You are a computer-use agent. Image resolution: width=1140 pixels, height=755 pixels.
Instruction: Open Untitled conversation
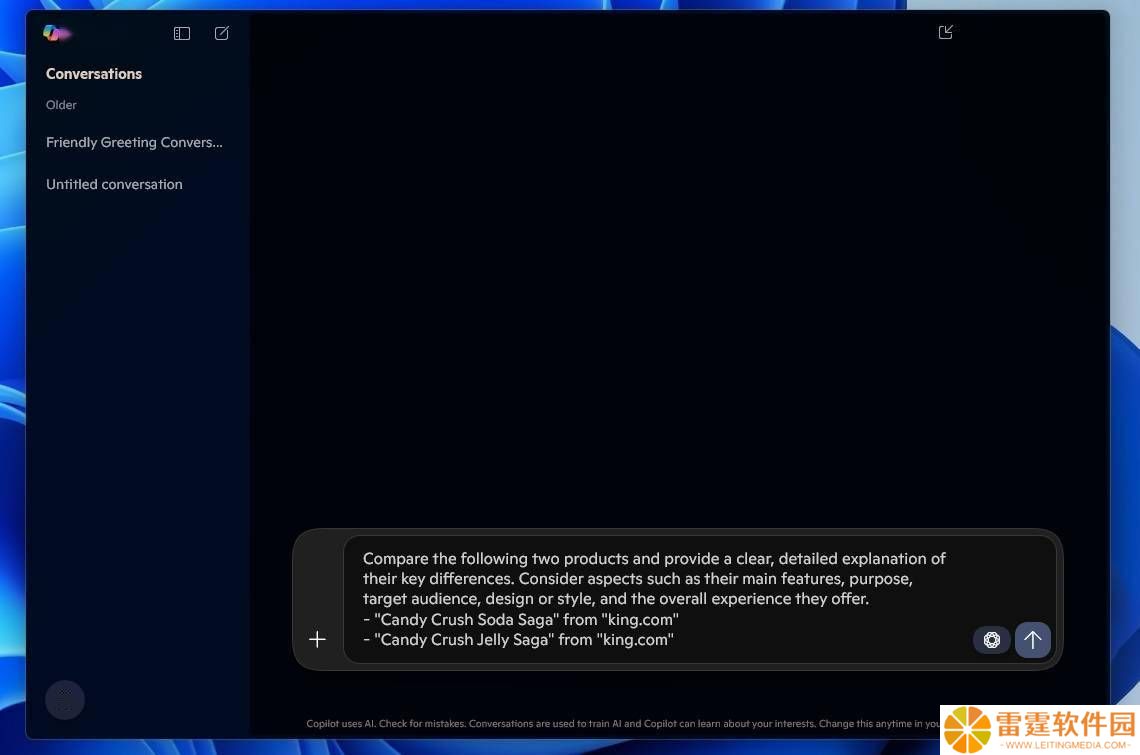click(114, 185)
